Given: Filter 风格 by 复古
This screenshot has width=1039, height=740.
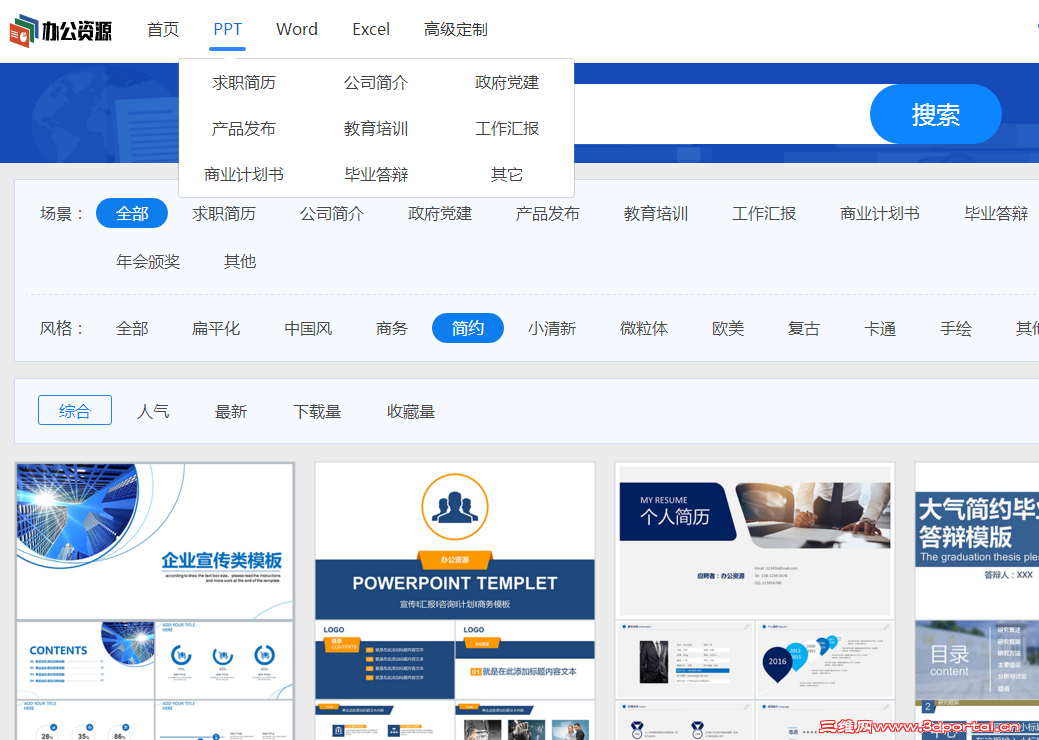Looking at the screenshot, I should (x=804, y=328).
